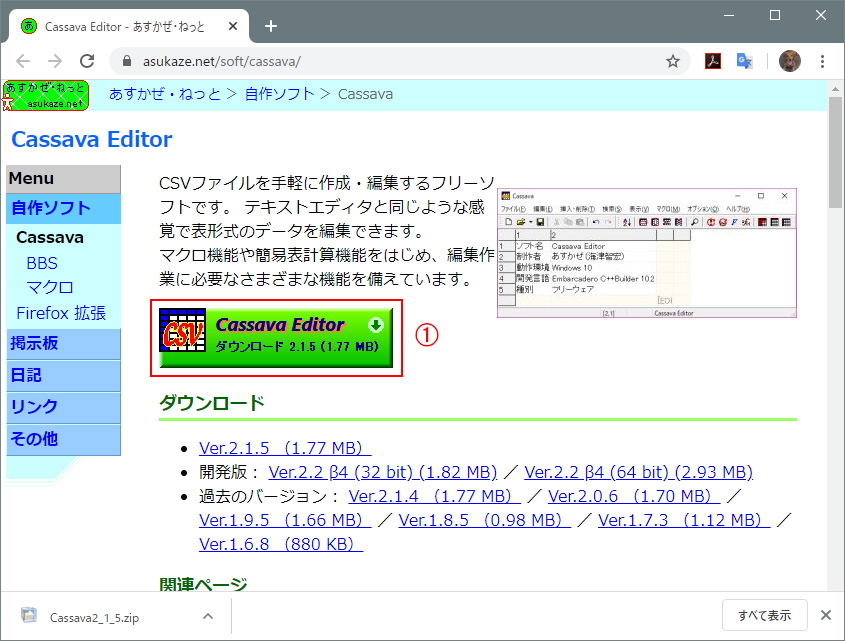The width and height of the screenshot is (845, 641).
Task: Enlarge the Cassava screenshot thumbnail
Action: [x=646, y=252]
